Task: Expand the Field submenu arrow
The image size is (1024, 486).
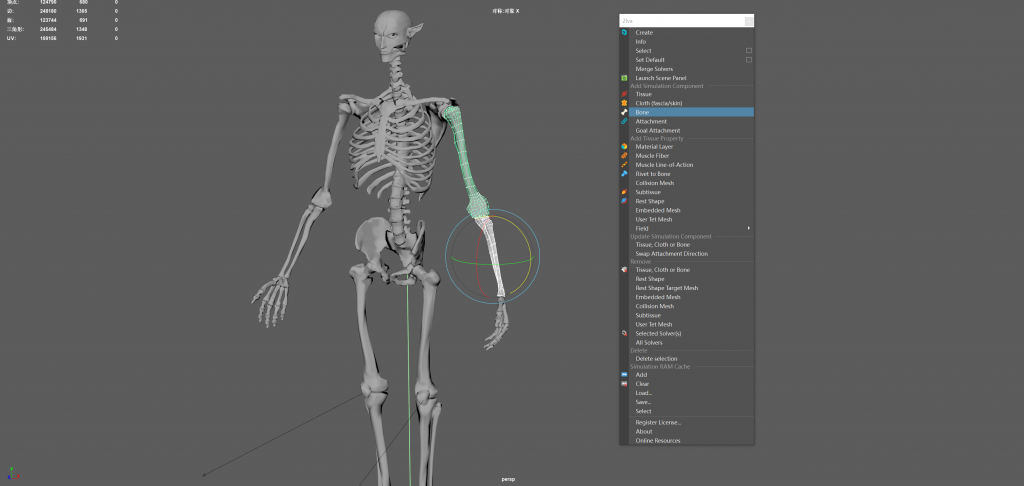Action: tap(748, 228)
